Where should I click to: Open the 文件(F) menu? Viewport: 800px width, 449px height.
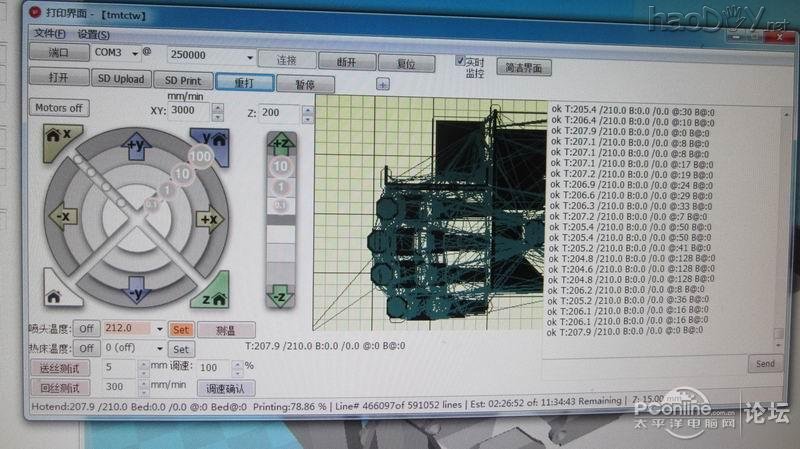49,33
